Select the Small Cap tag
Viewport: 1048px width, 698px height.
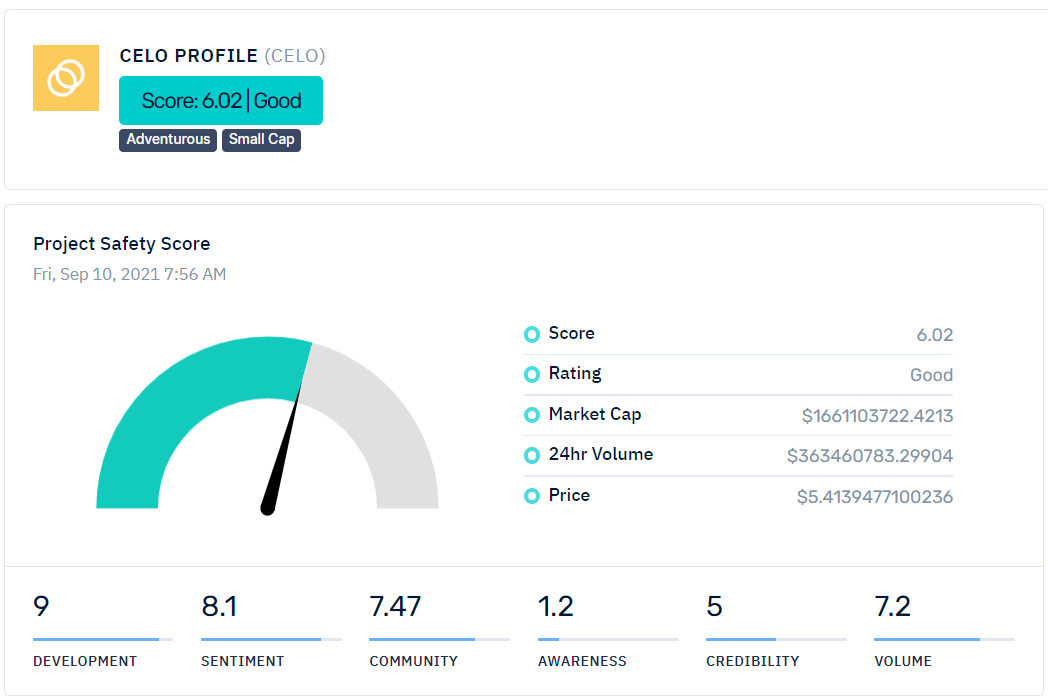click(x=261, y=140)
